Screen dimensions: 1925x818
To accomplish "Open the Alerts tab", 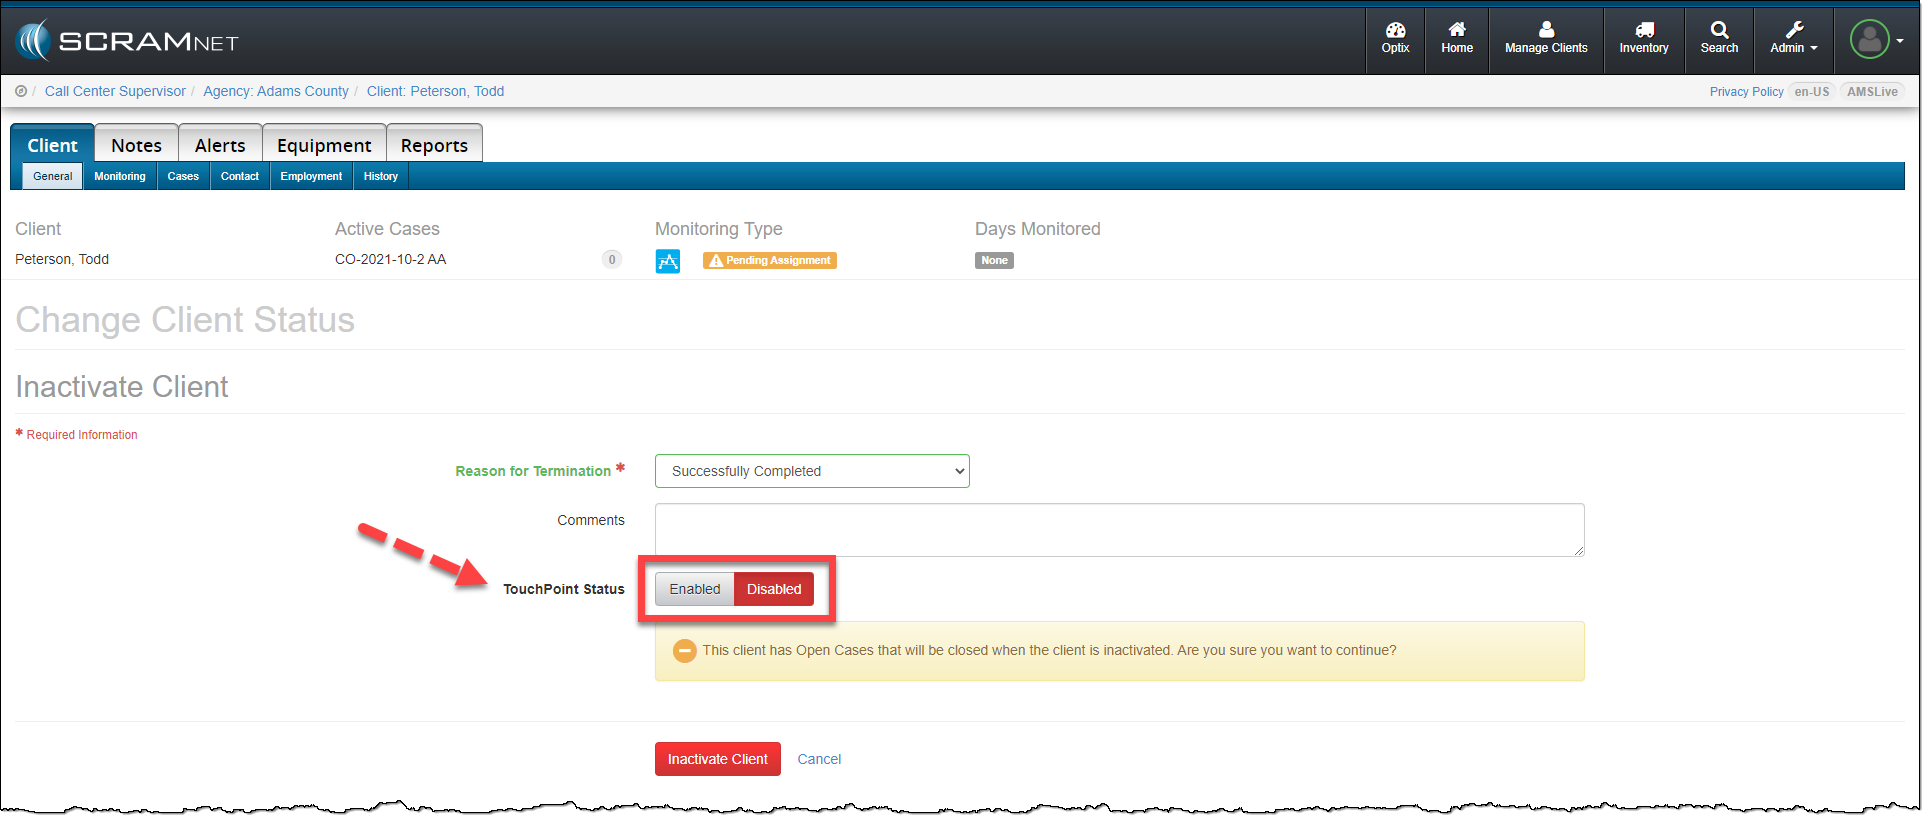I will [220, 145].
